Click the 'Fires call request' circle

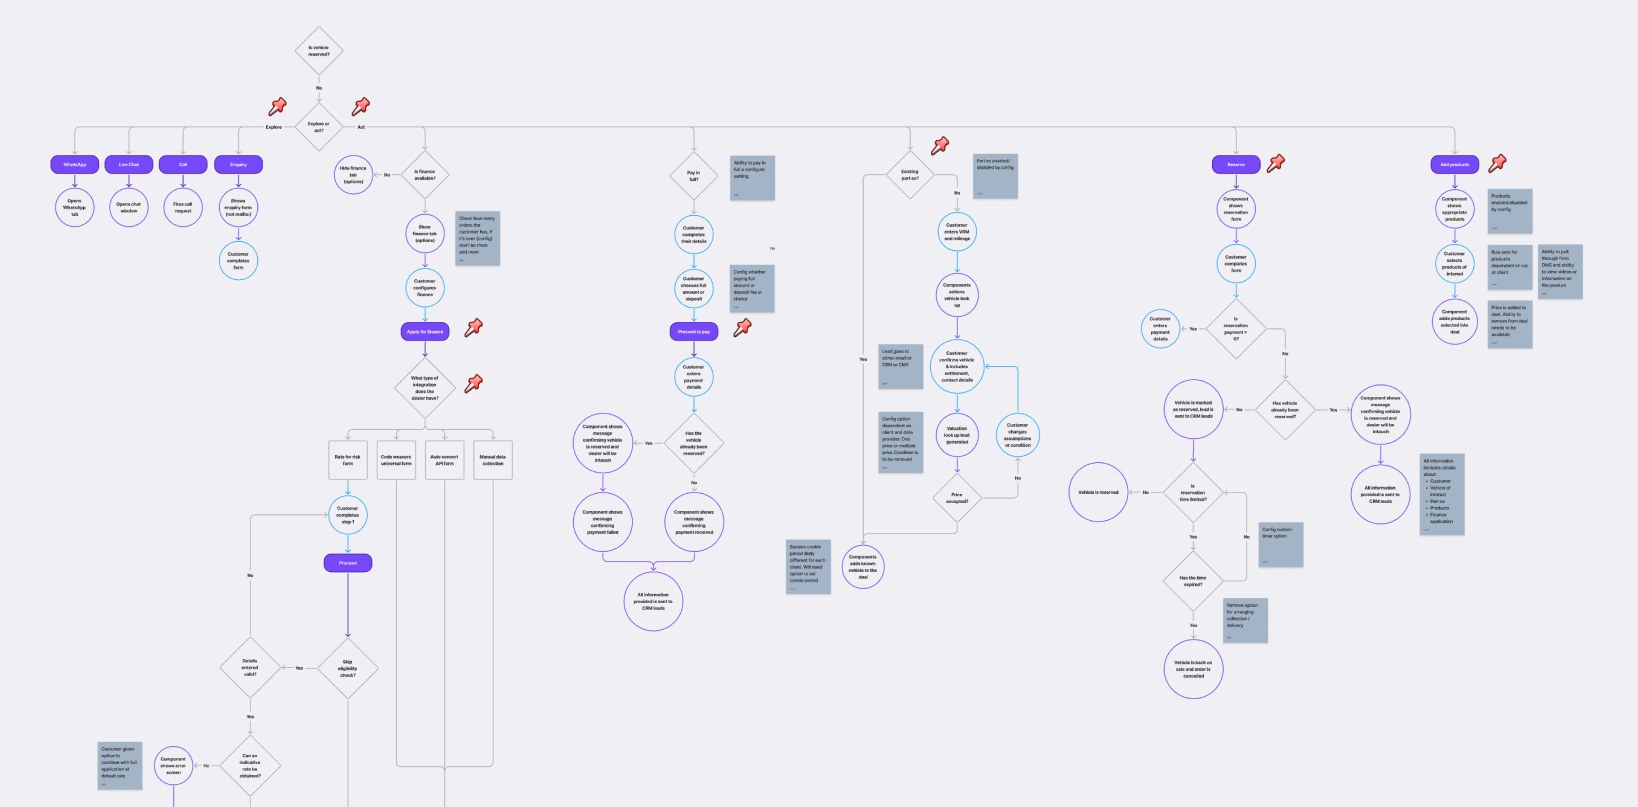[x=183, y=207]
